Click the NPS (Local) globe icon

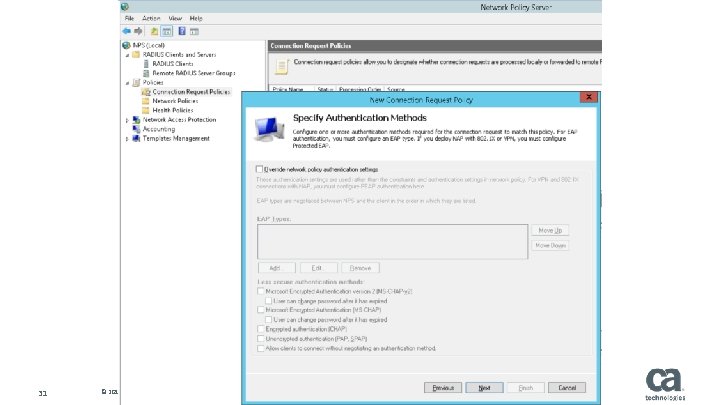point(126,45)
